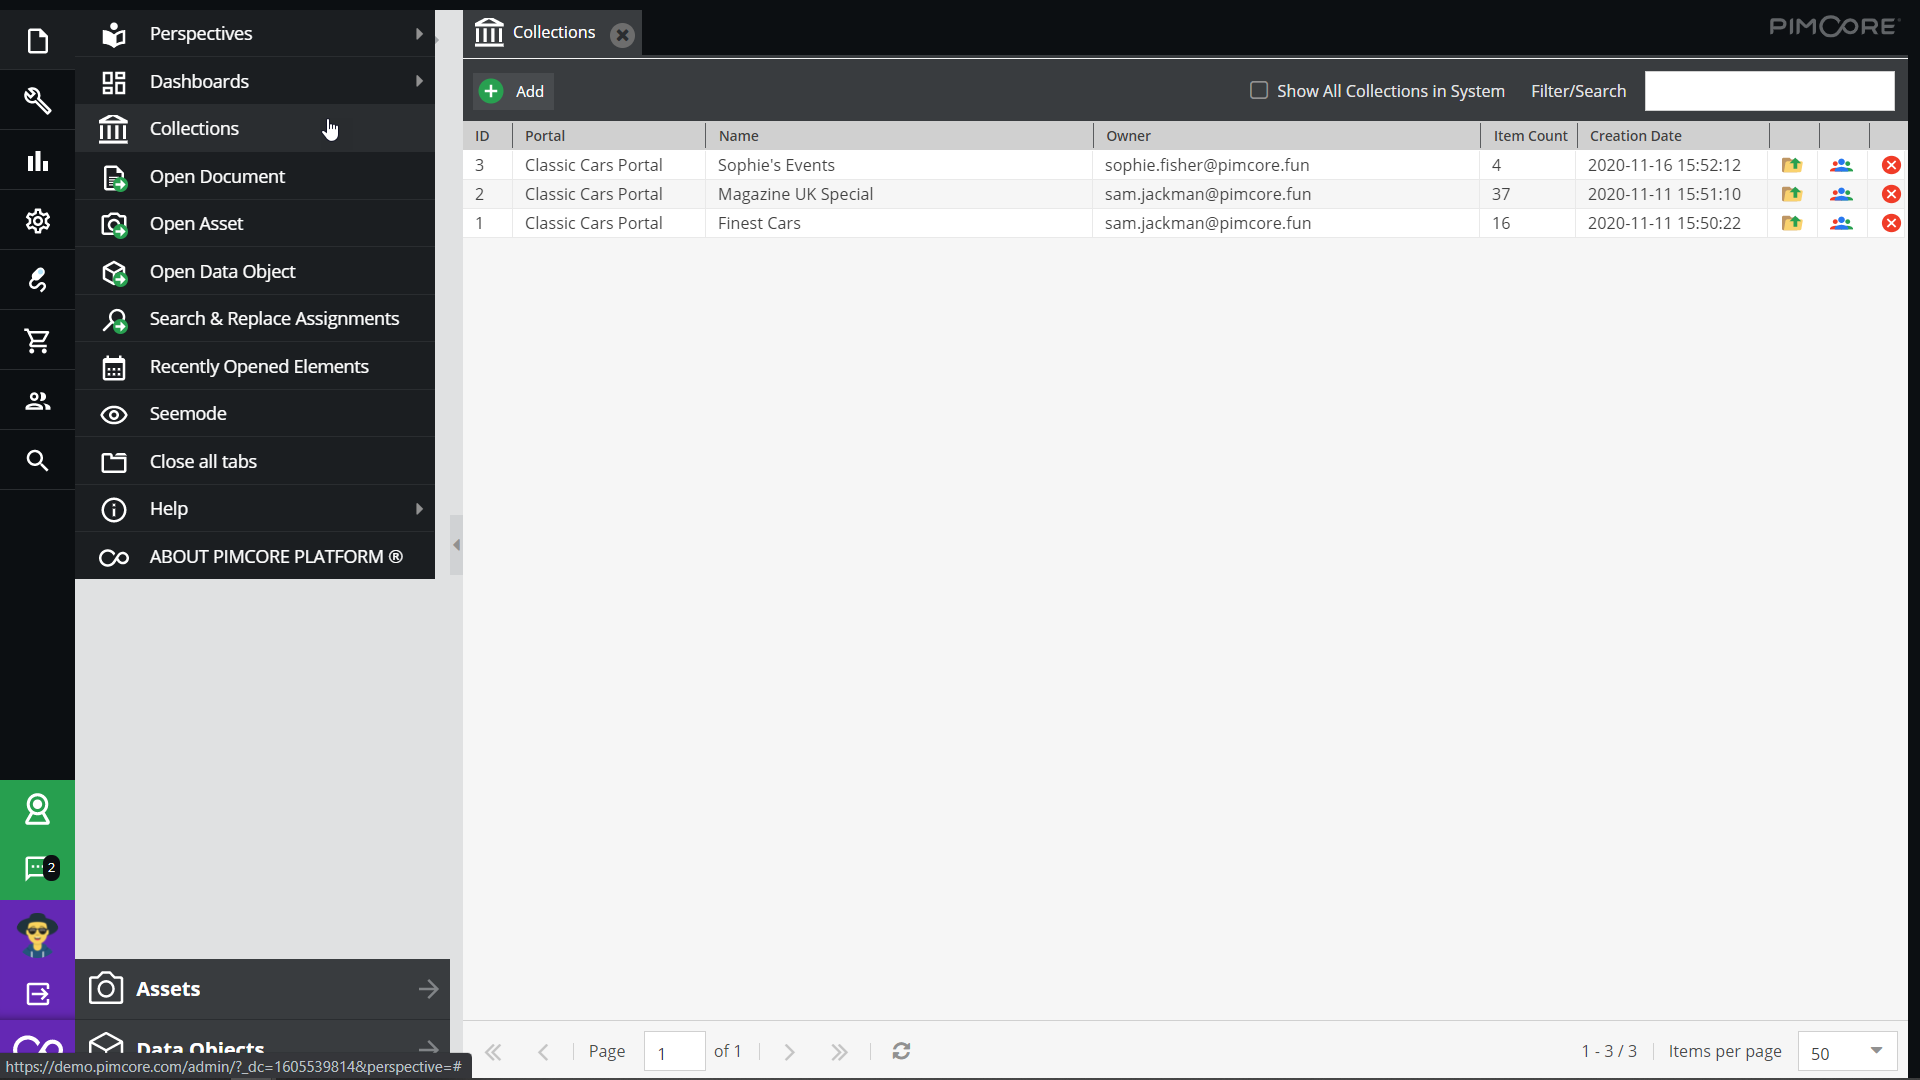1920x1080 pixels.
Task: Open Recently Opened Elements
Action: coord(255,367)
